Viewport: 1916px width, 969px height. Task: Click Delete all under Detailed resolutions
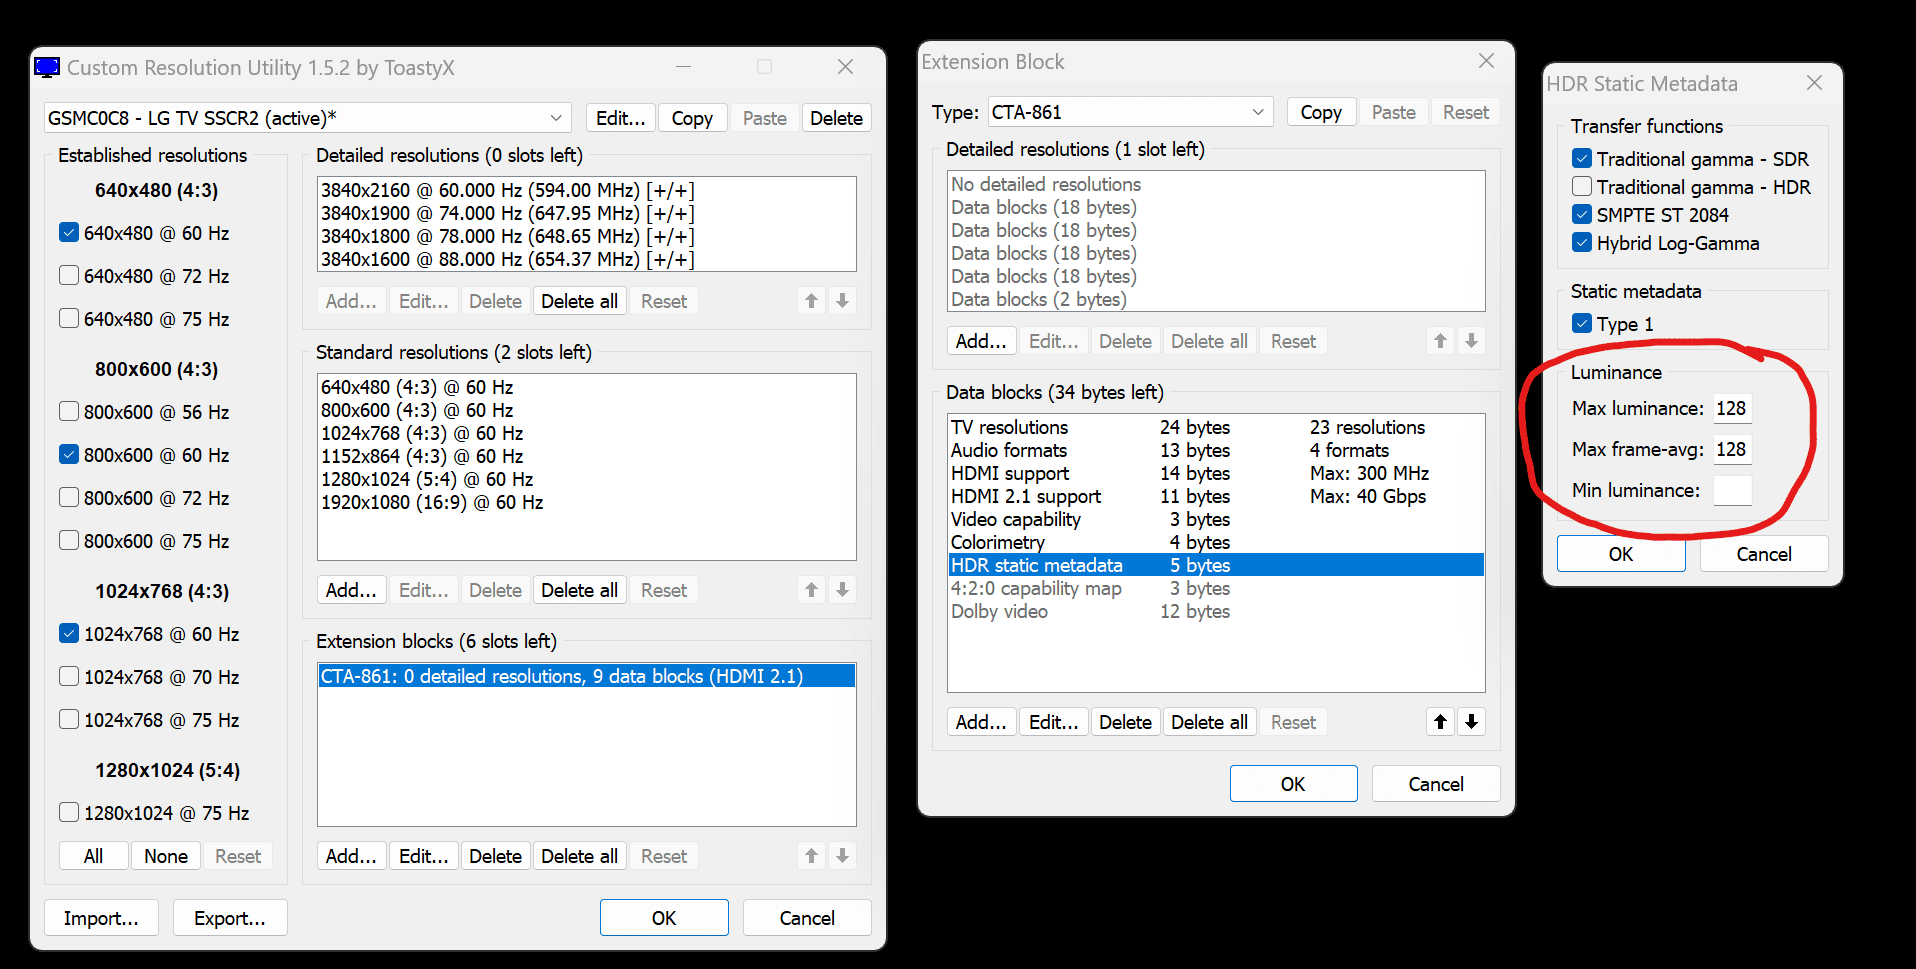coord(579,301)
